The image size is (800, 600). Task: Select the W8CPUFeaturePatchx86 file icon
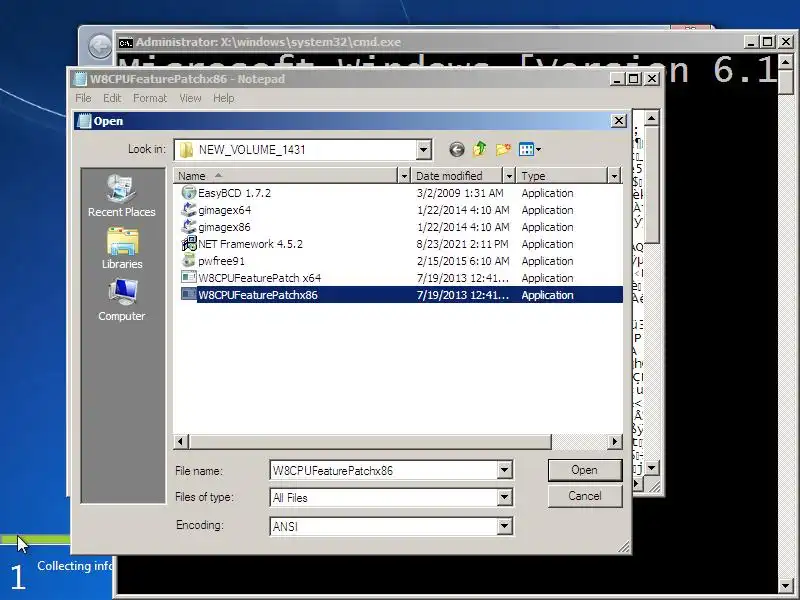pos(189,294)
